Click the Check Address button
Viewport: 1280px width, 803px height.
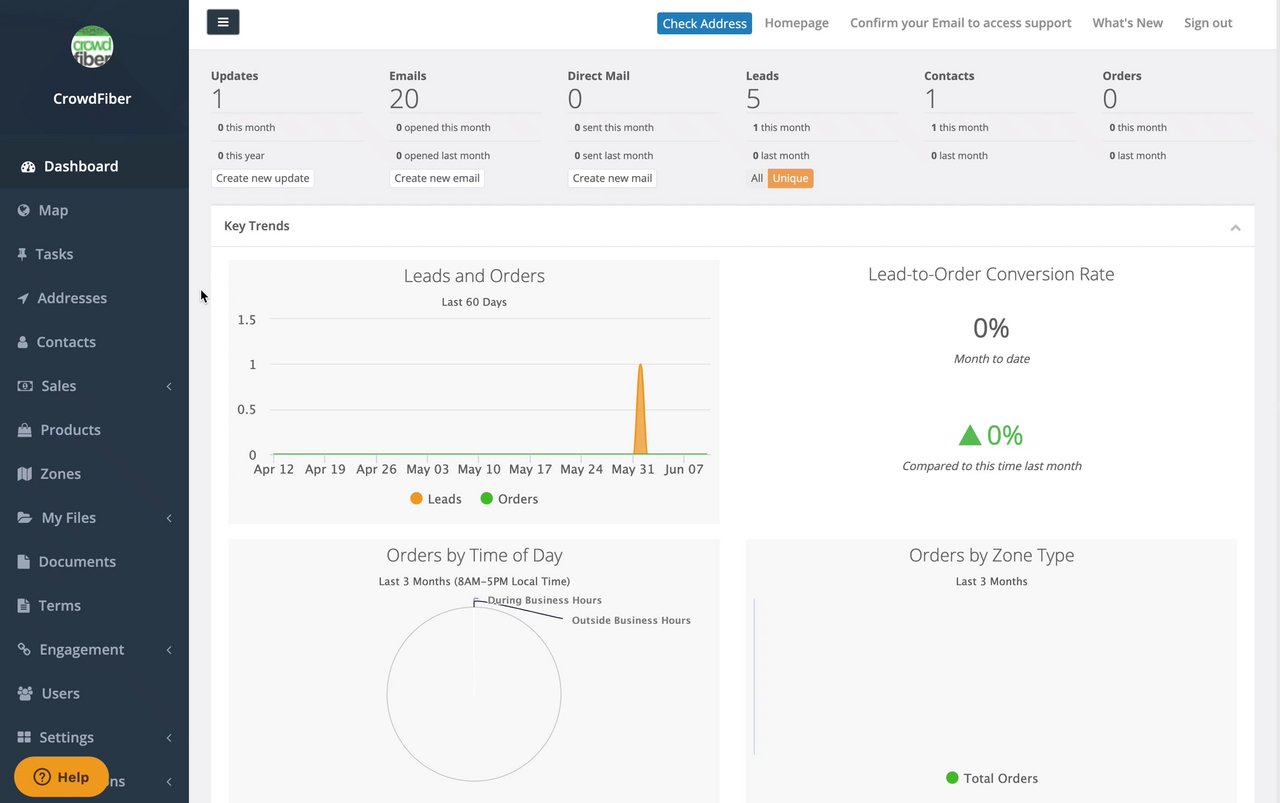click(704, 23)
